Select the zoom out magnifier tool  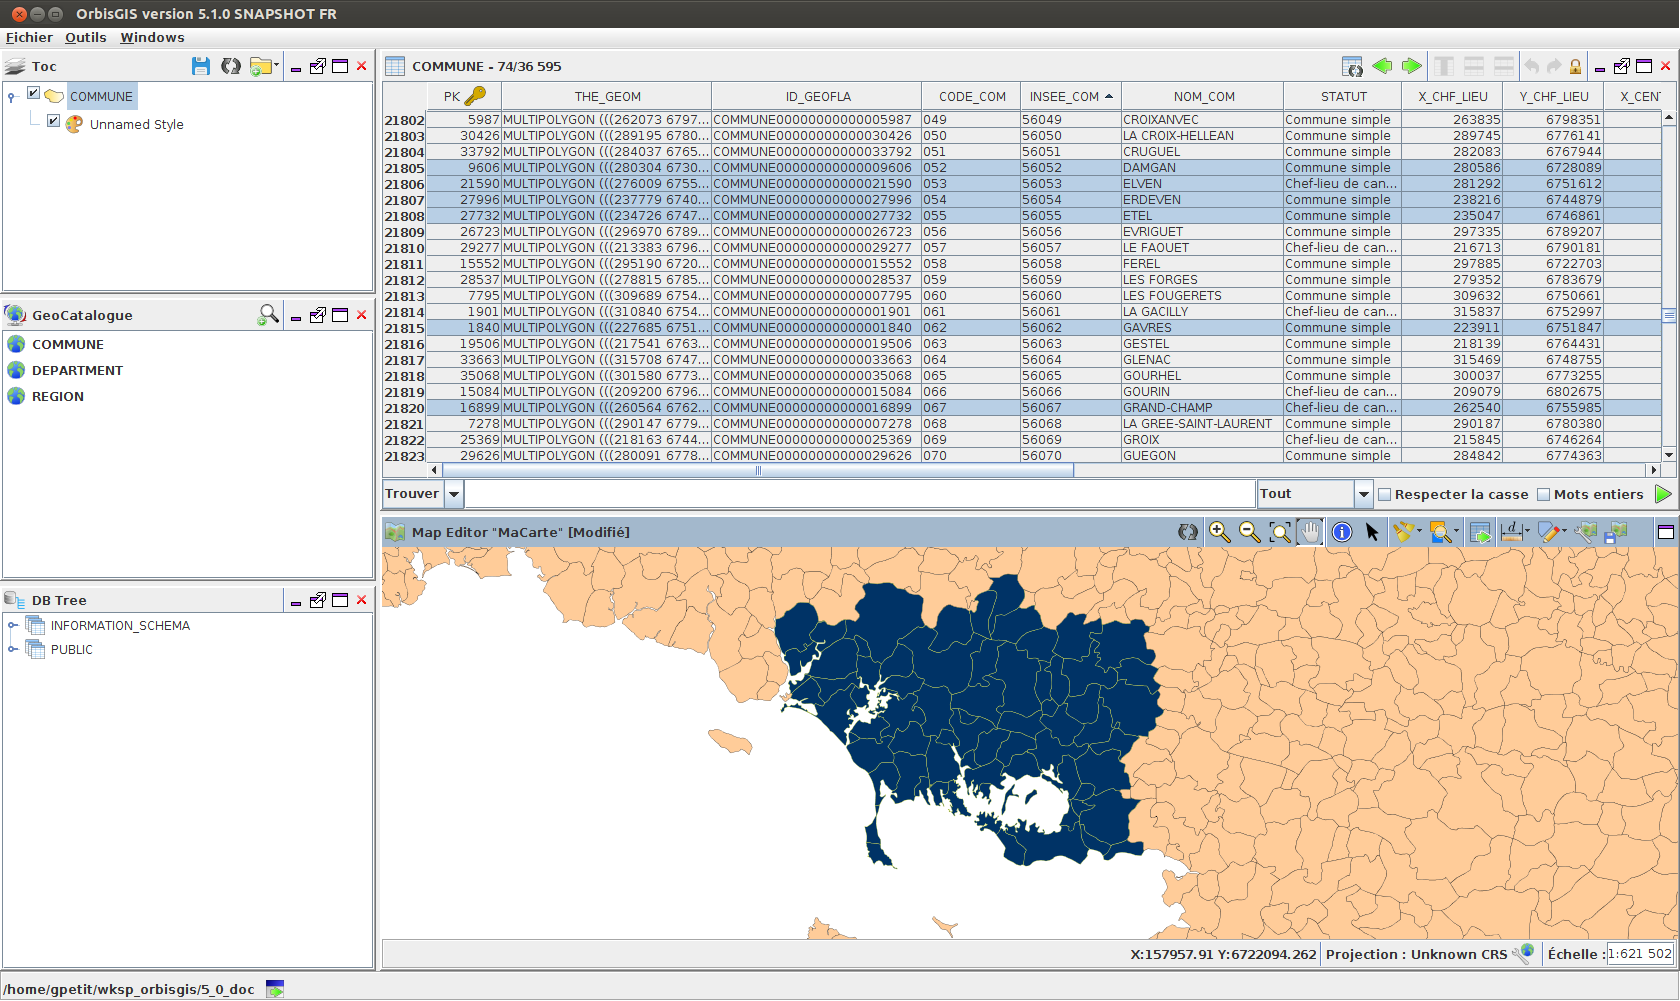(x=1249, y=532)
